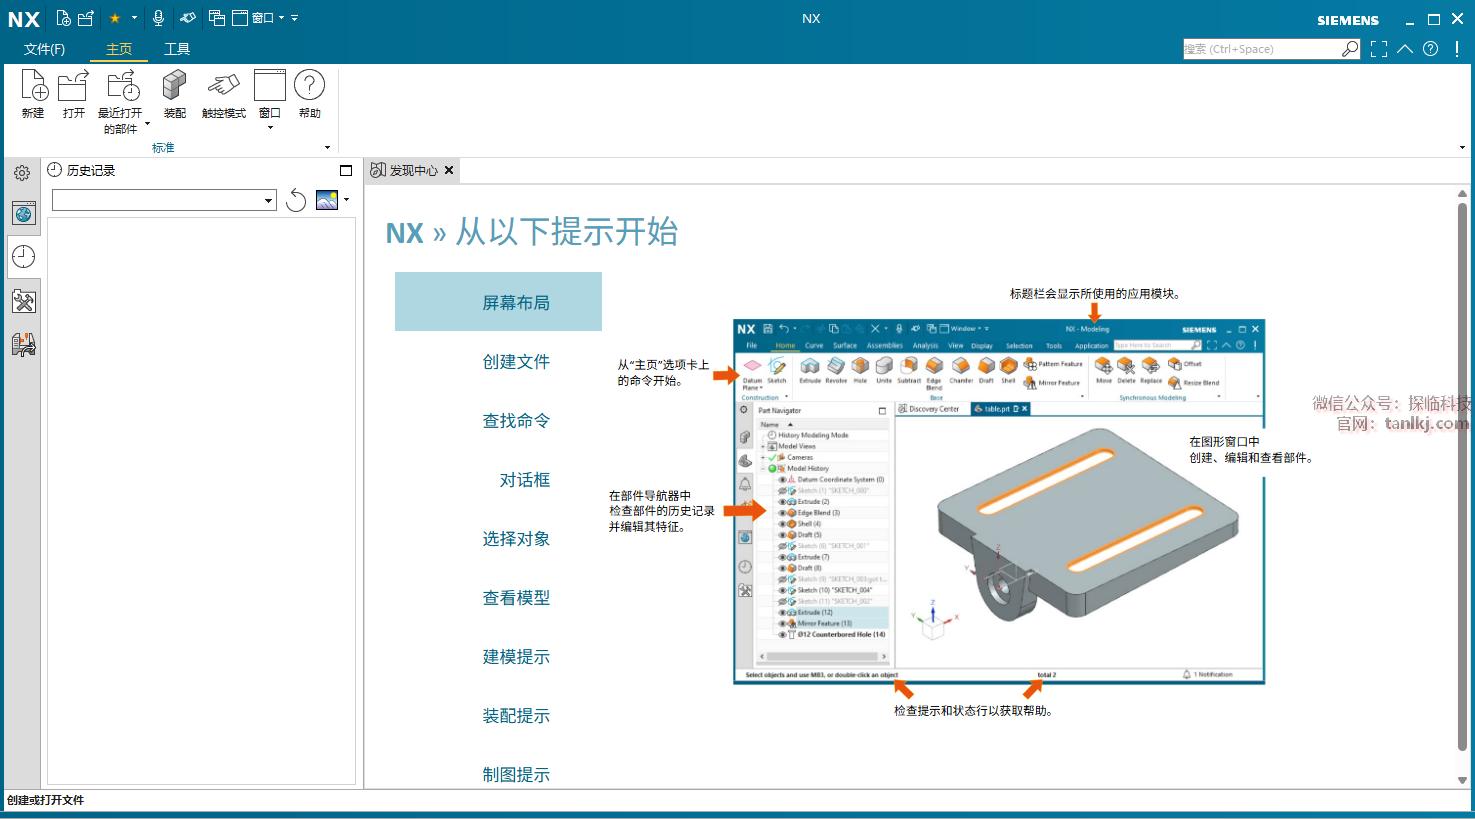The height and width of the screenshot is (819, 1475).
Task: Expand the history image view dropdown arrow
Action: pos(347,200)
